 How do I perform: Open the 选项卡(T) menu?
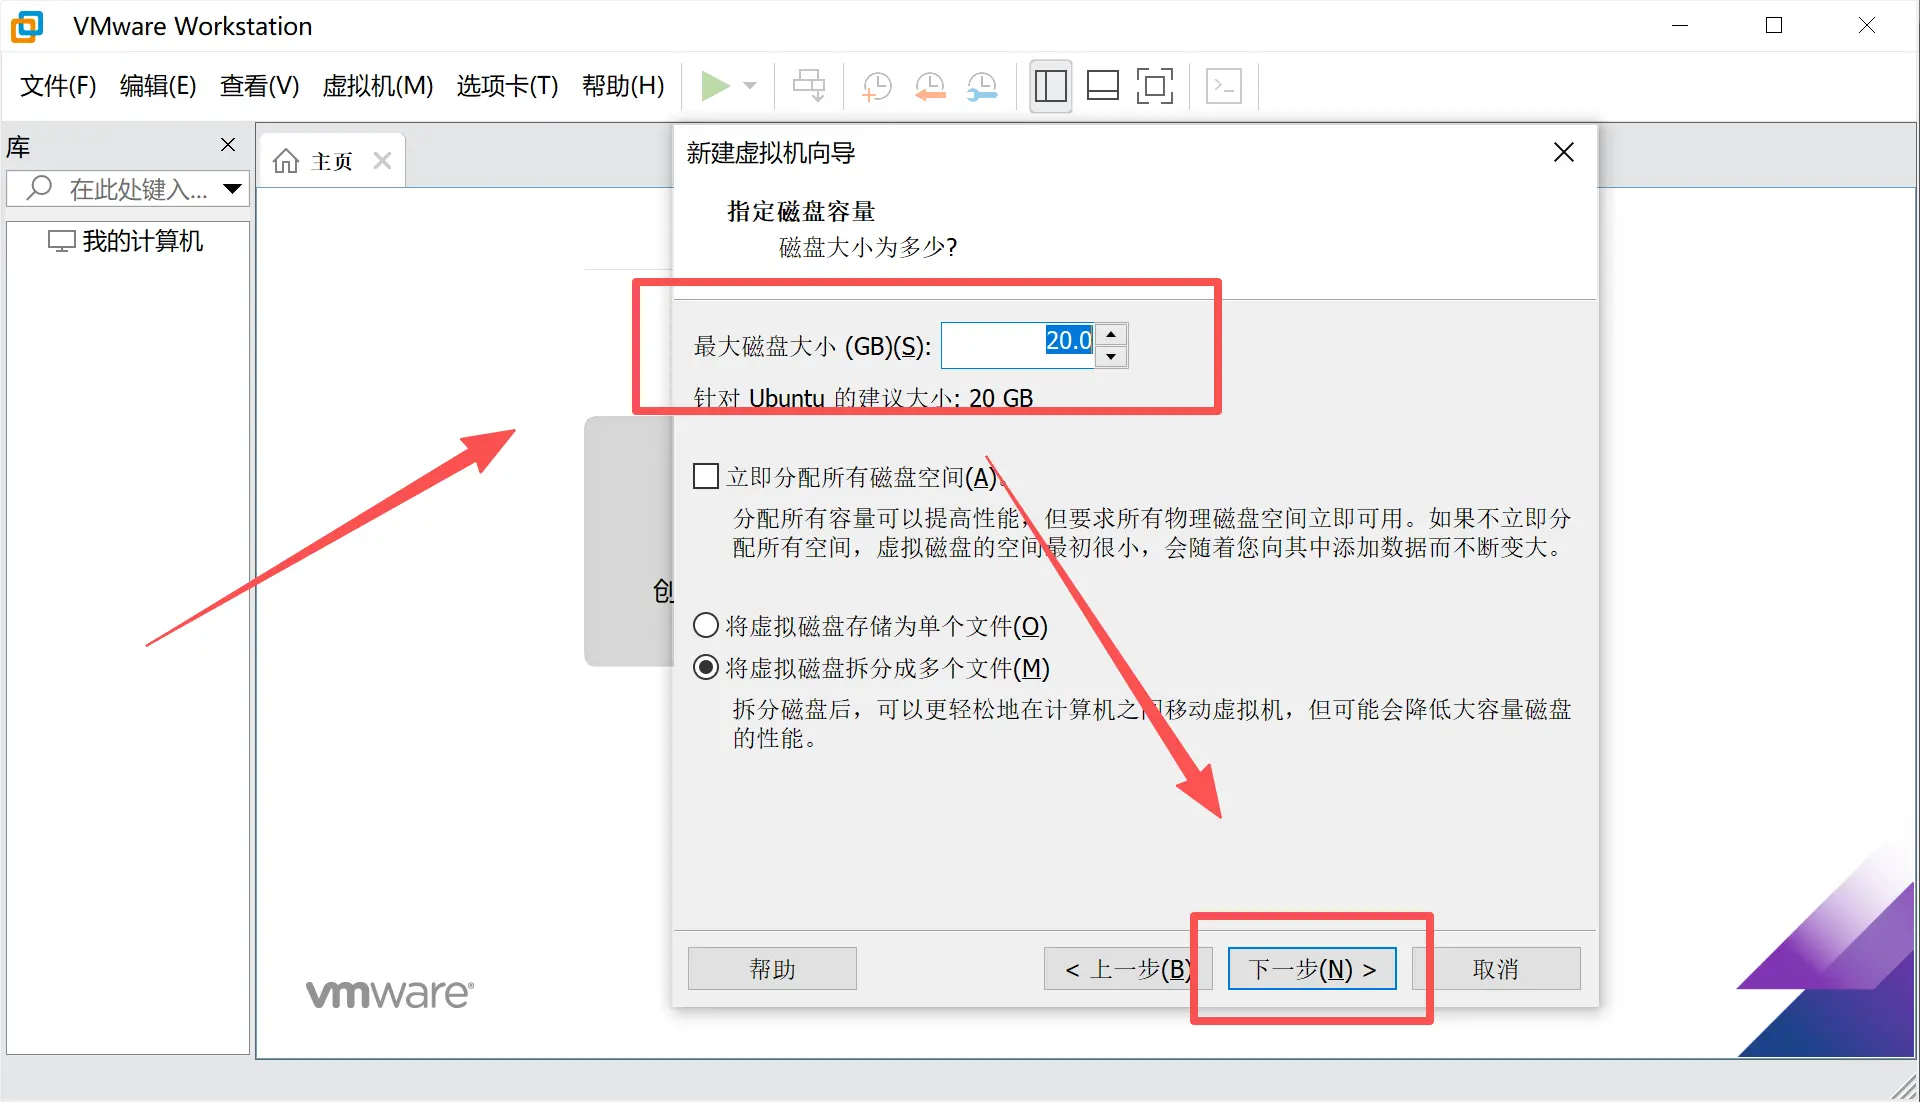click(x=508, y=86)
